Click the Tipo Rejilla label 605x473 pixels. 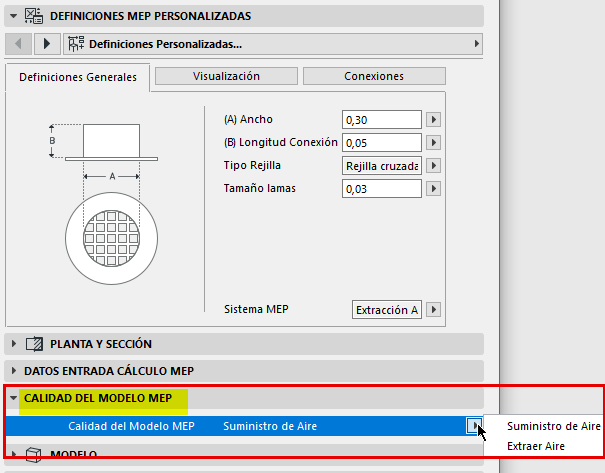point(252,165)
